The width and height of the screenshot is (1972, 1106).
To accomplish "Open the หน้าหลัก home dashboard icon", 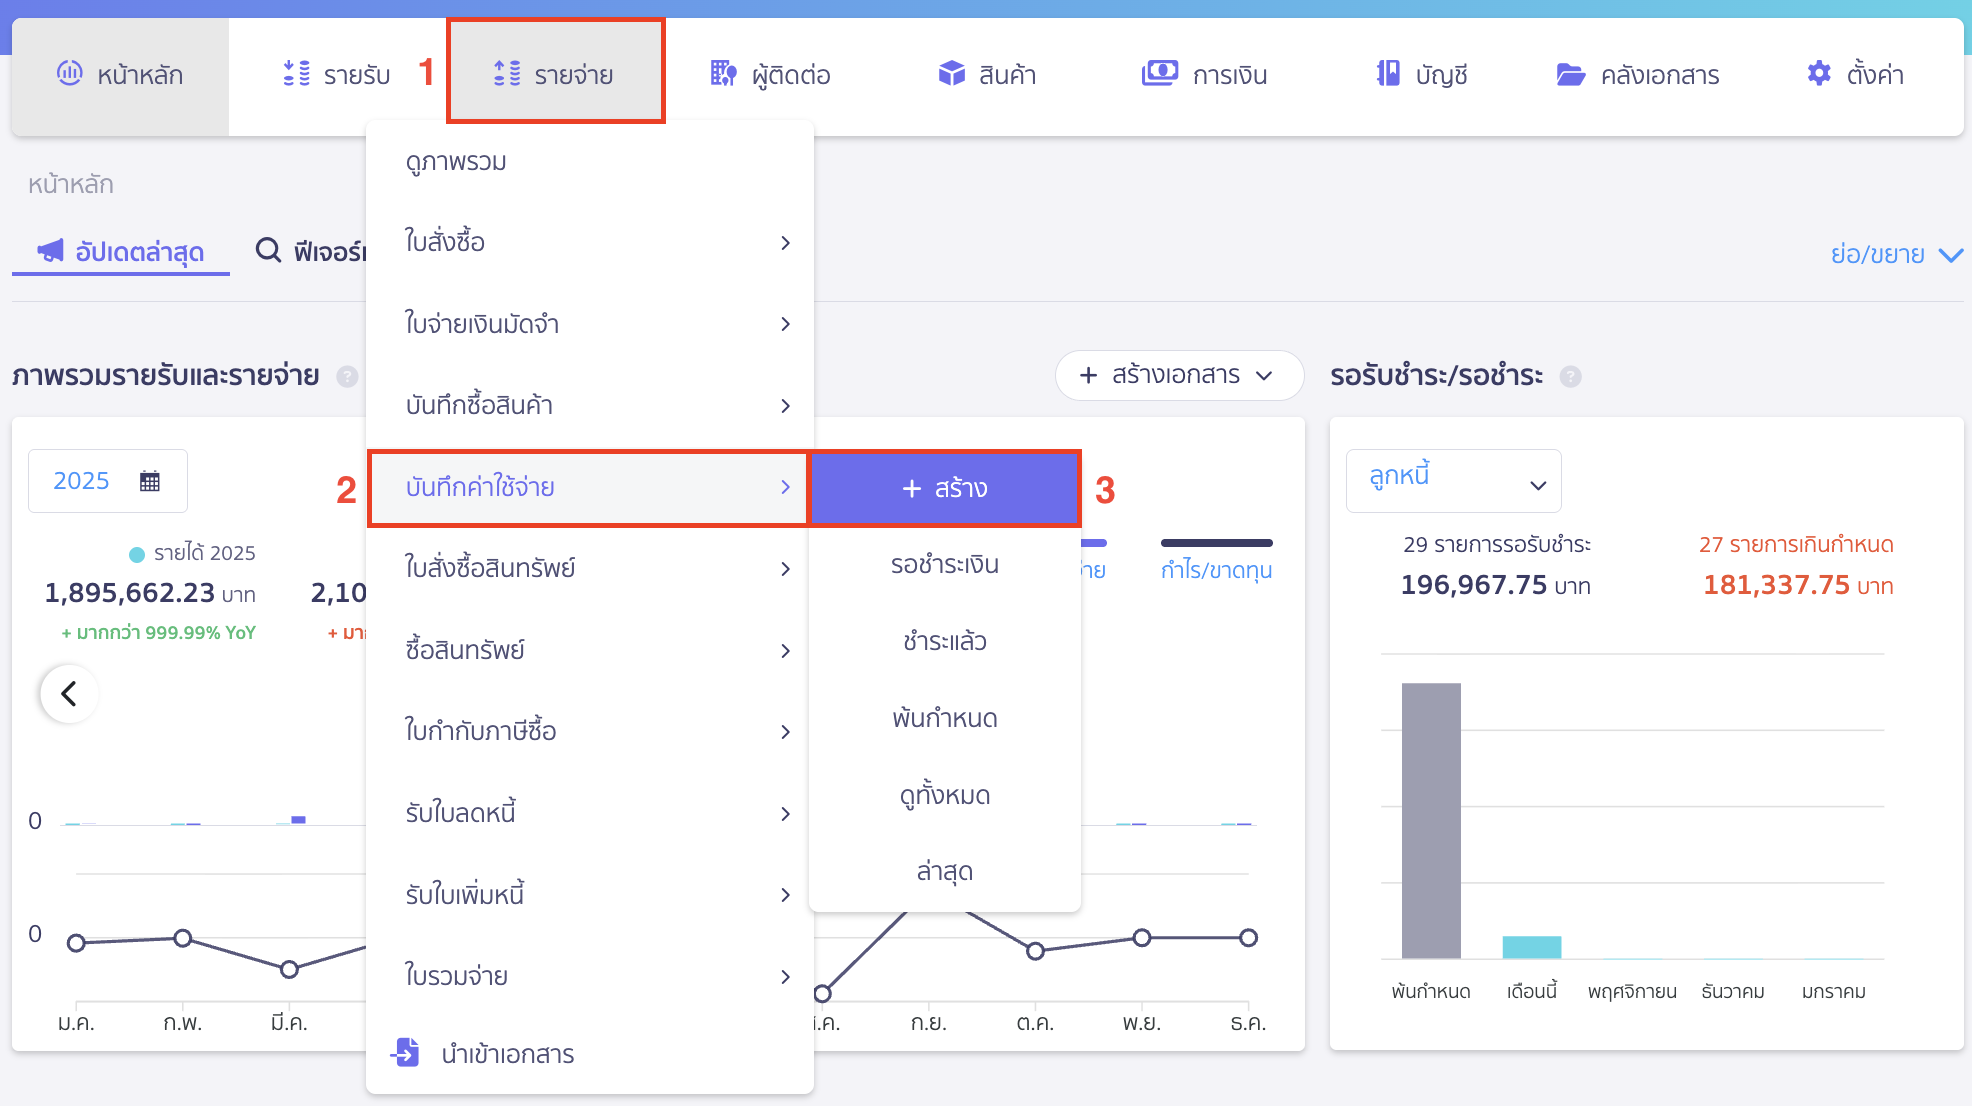I will pos(68,73).
